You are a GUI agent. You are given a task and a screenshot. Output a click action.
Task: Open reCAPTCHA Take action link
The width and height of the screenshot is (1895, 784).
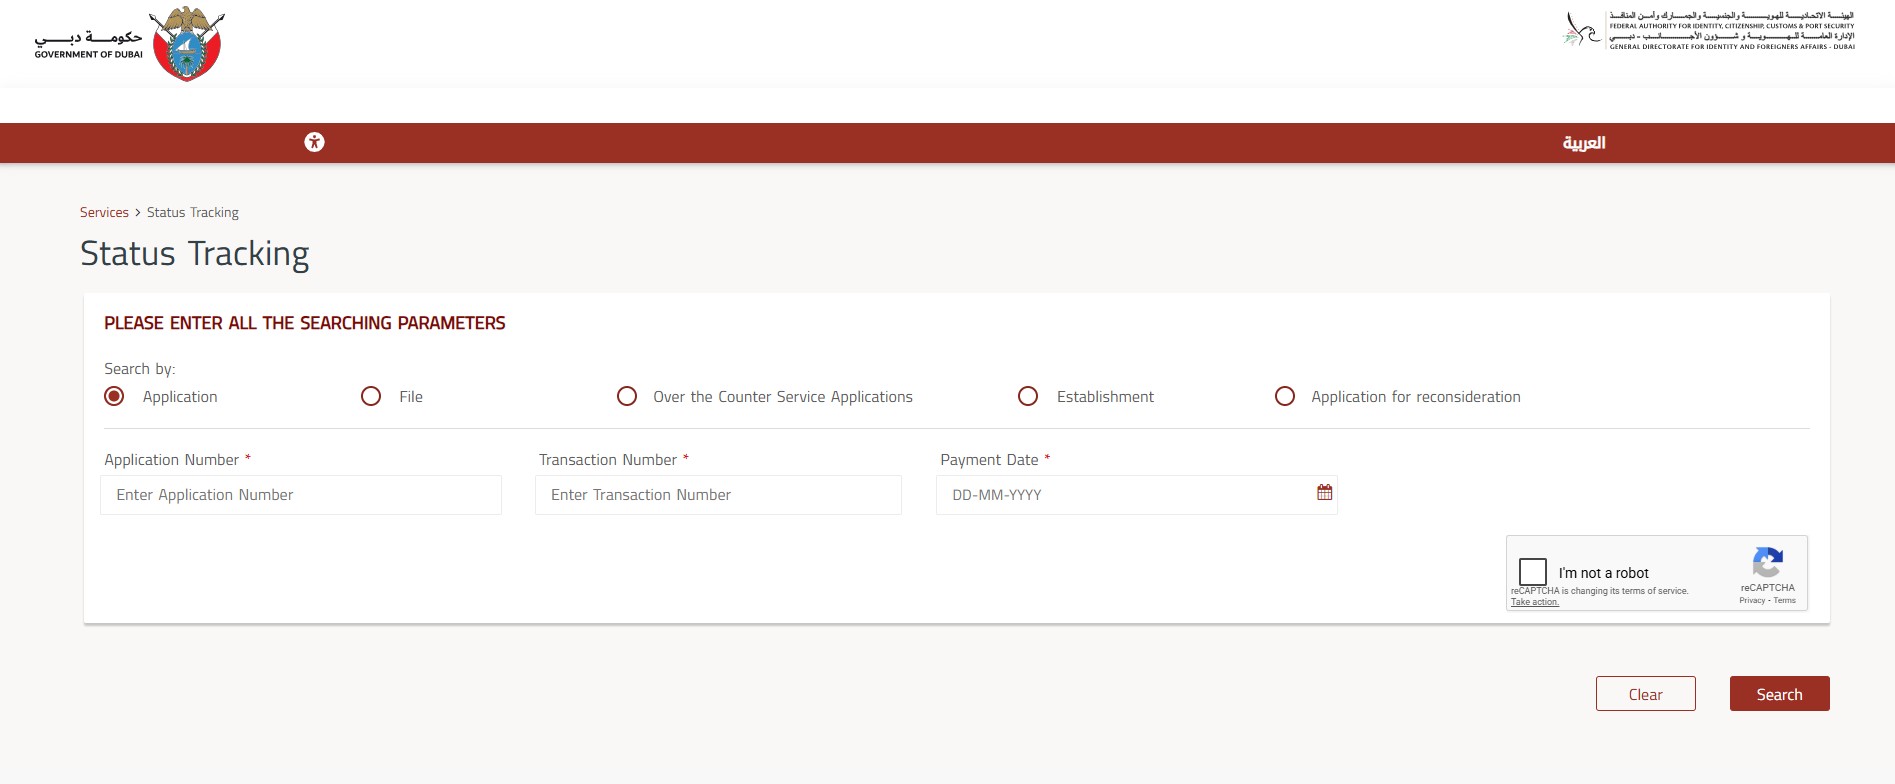1535,602
